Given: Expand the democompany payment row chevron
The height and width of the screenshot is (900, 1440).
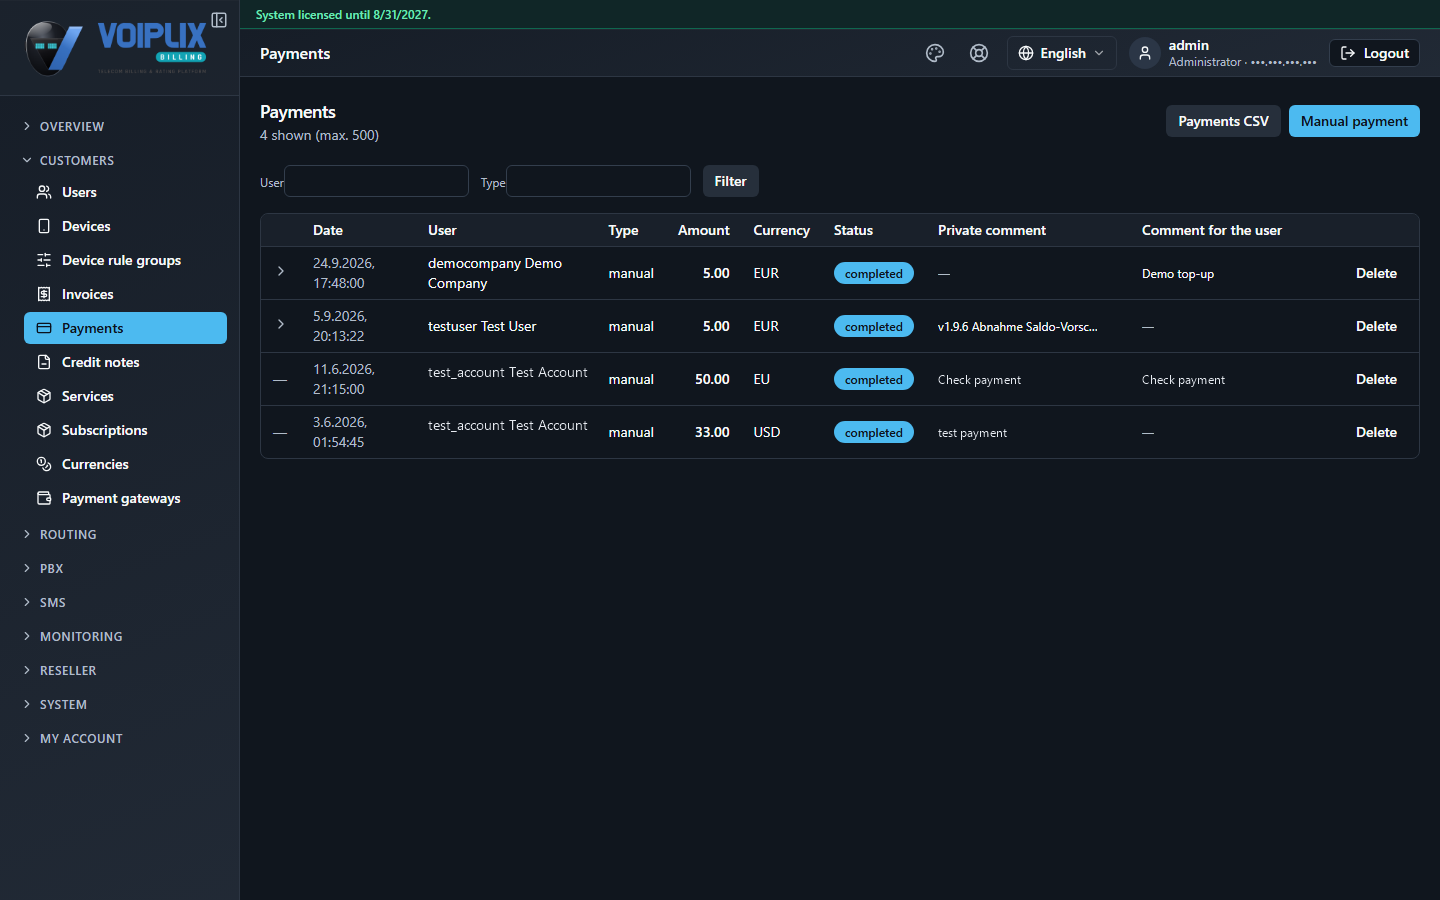Looking at the screenshot, I should coord(281,272).
